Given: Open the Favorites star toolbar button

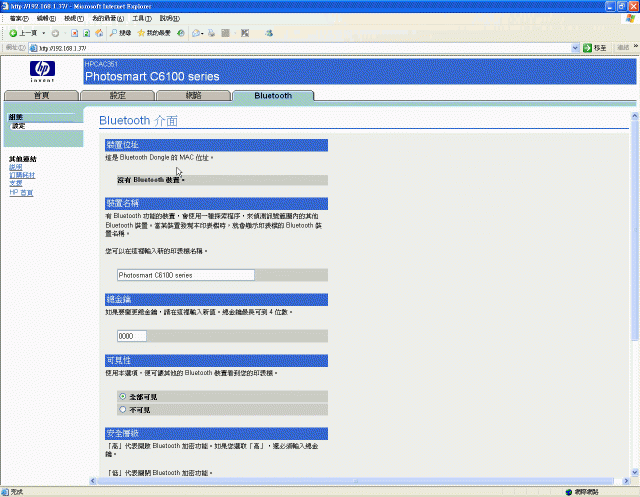Looking at the screenshot, I should [154, 33].
